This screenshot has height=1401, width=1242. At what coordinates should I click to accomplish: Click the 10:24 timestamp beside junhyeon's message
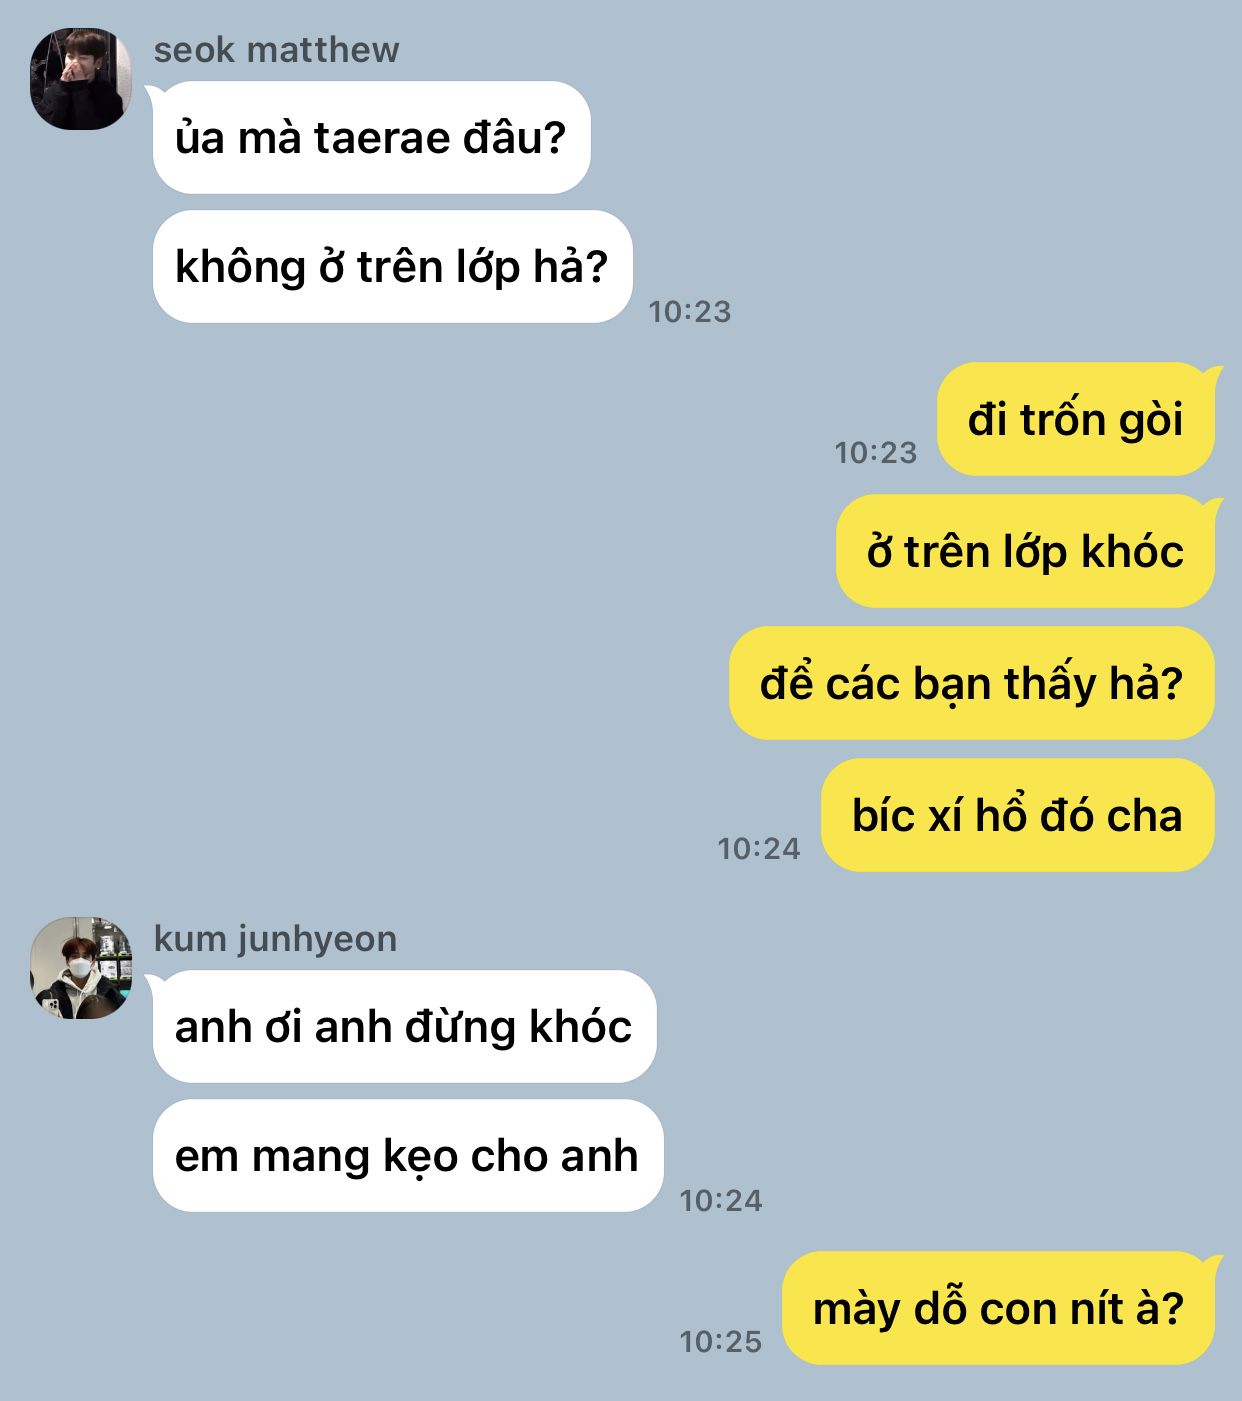pos(721,1201)
